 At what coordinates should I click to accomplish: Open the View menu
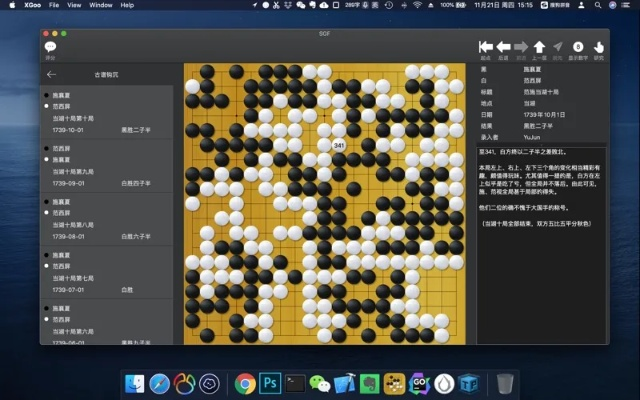74,5
